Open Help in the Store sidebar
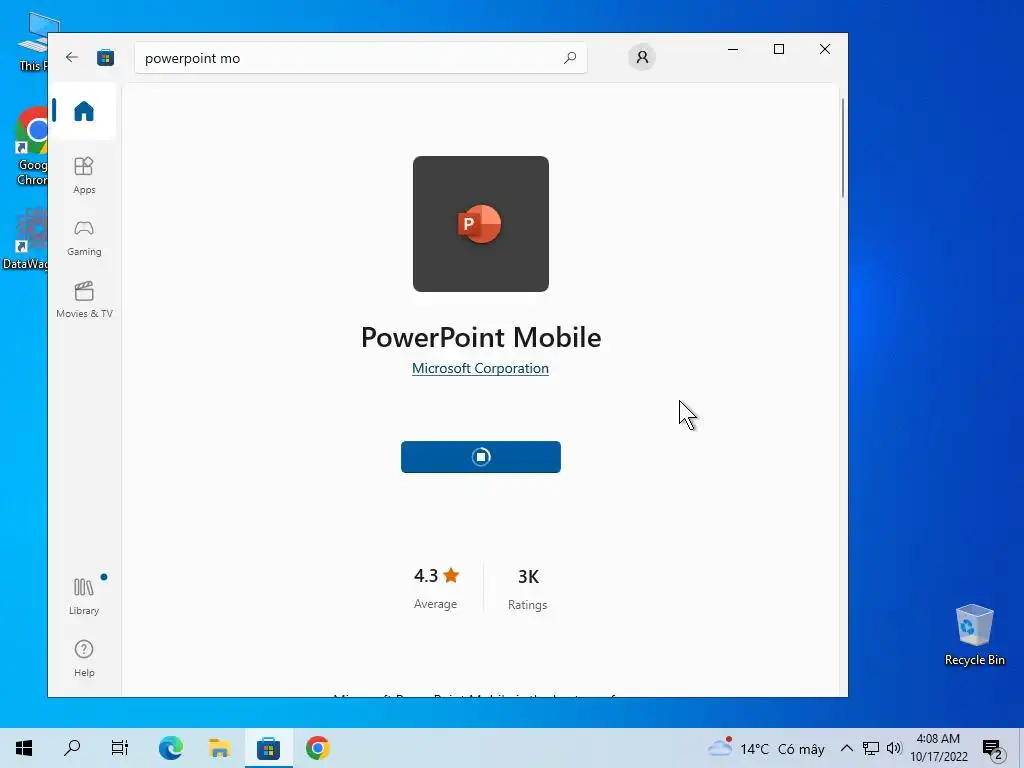This screenshot has width=1024, height=768. (84, 658)
